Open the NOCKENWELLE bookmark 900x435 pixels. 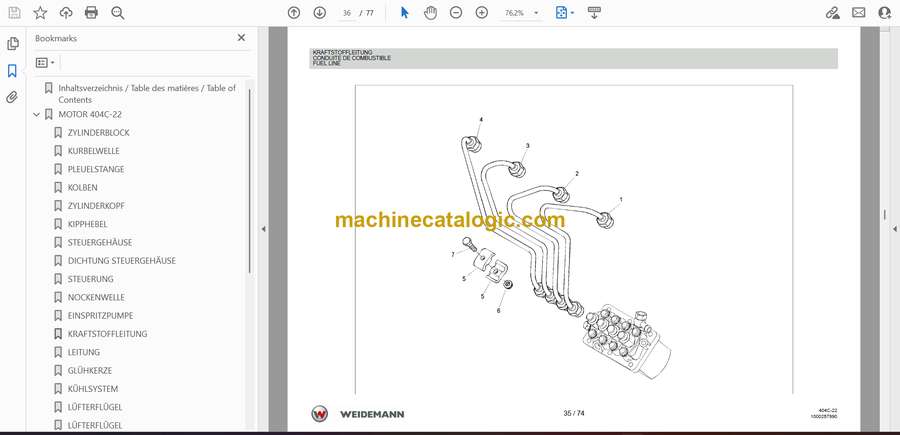(x=96, y=297)
